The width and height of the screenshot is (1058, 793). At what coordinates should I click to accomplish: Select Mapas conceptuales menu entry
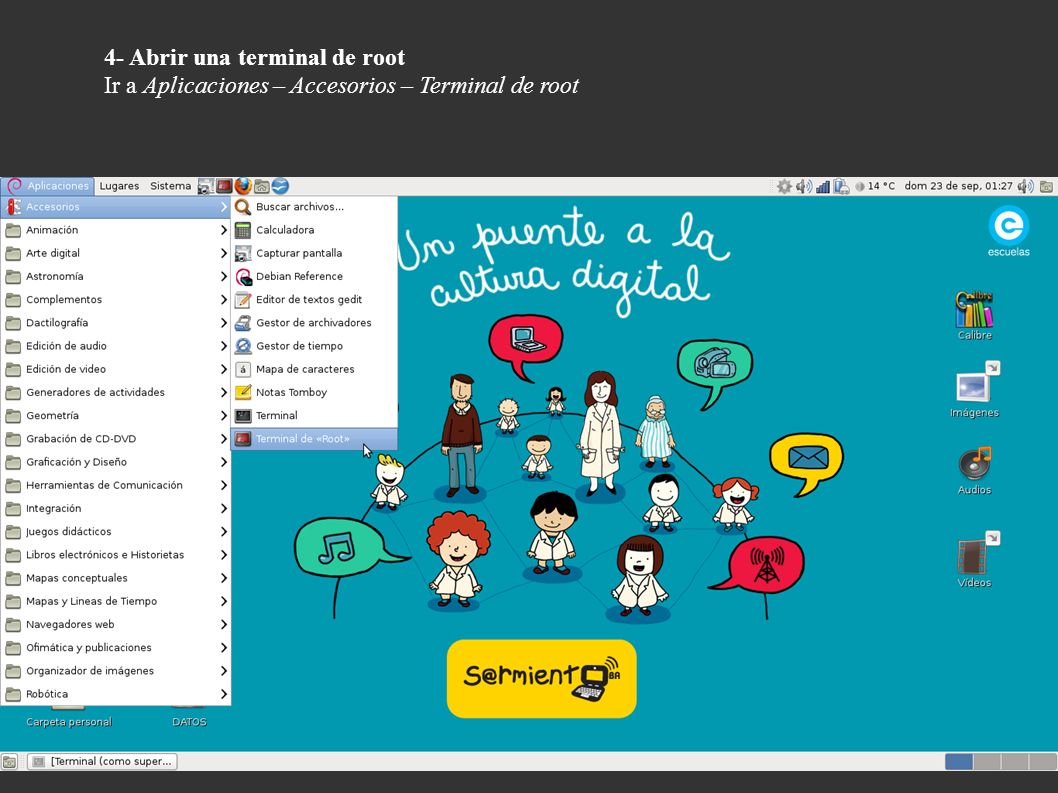click(x=116, y=578)
